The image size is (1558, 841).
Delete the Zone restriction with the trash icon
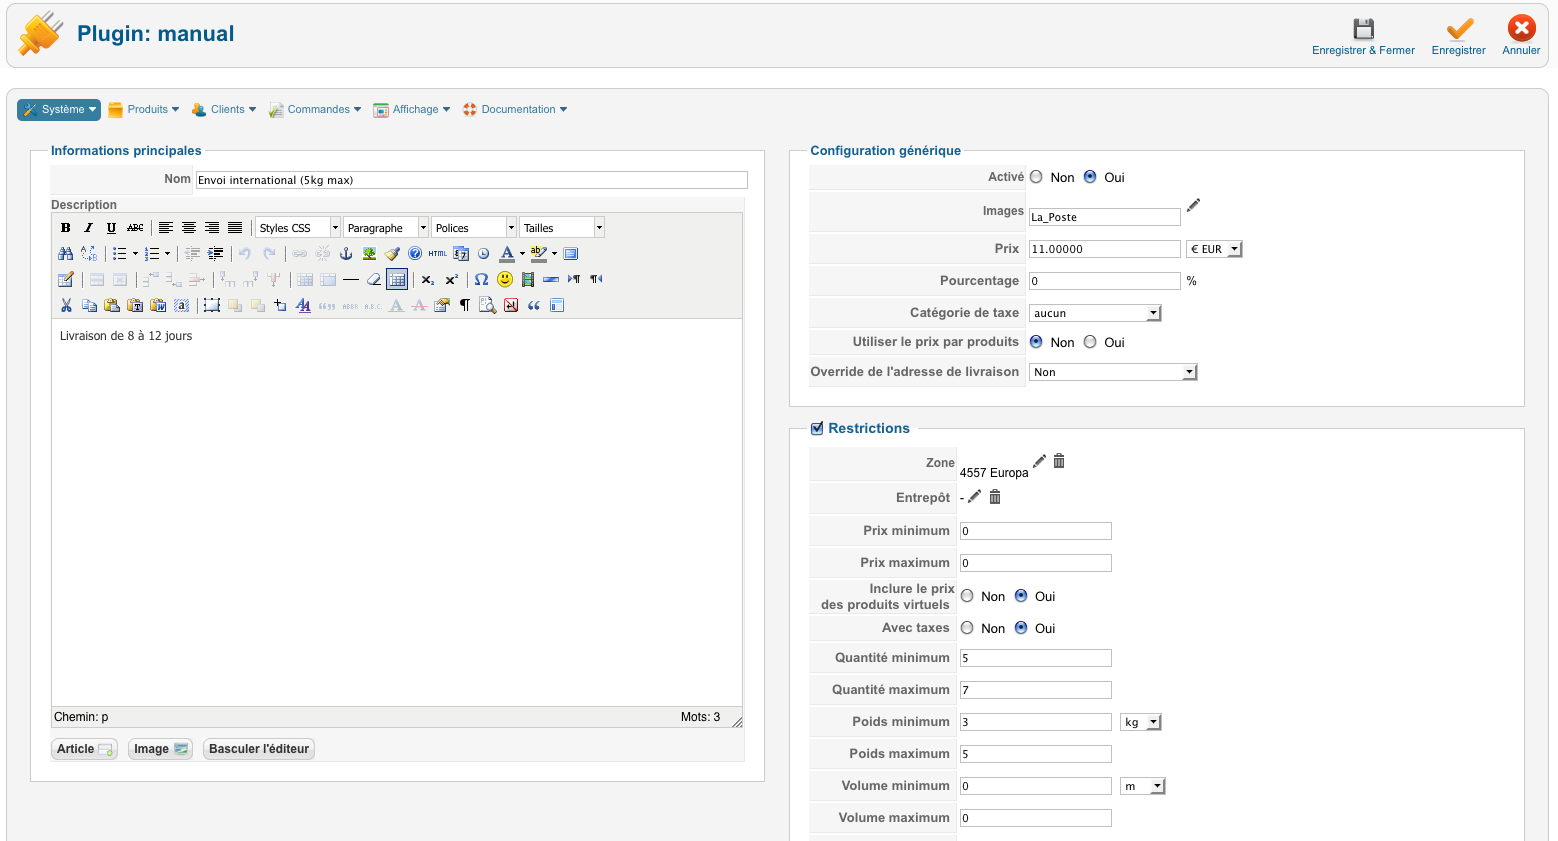pyautogui.click(x=1059, y=461)
